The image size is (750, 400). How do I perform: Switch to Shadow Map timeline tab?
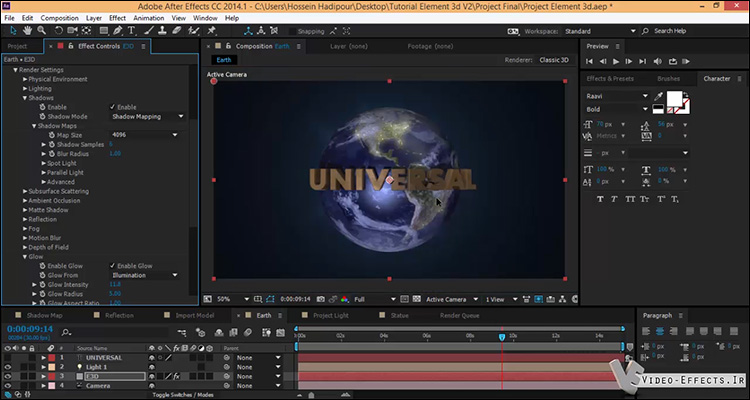pos(44,316)
